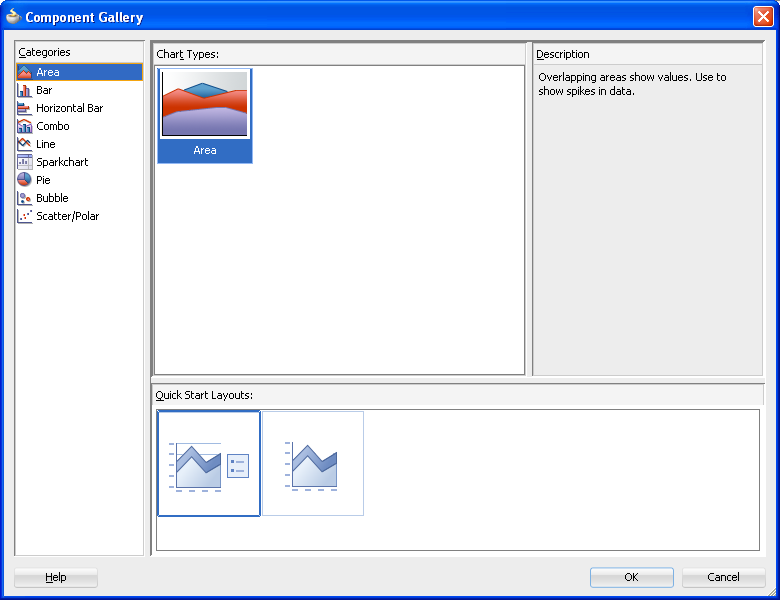Open Help for the Component Gallery
The width and height of the screenshot is (780, 600).
click(x=56, y=577)
